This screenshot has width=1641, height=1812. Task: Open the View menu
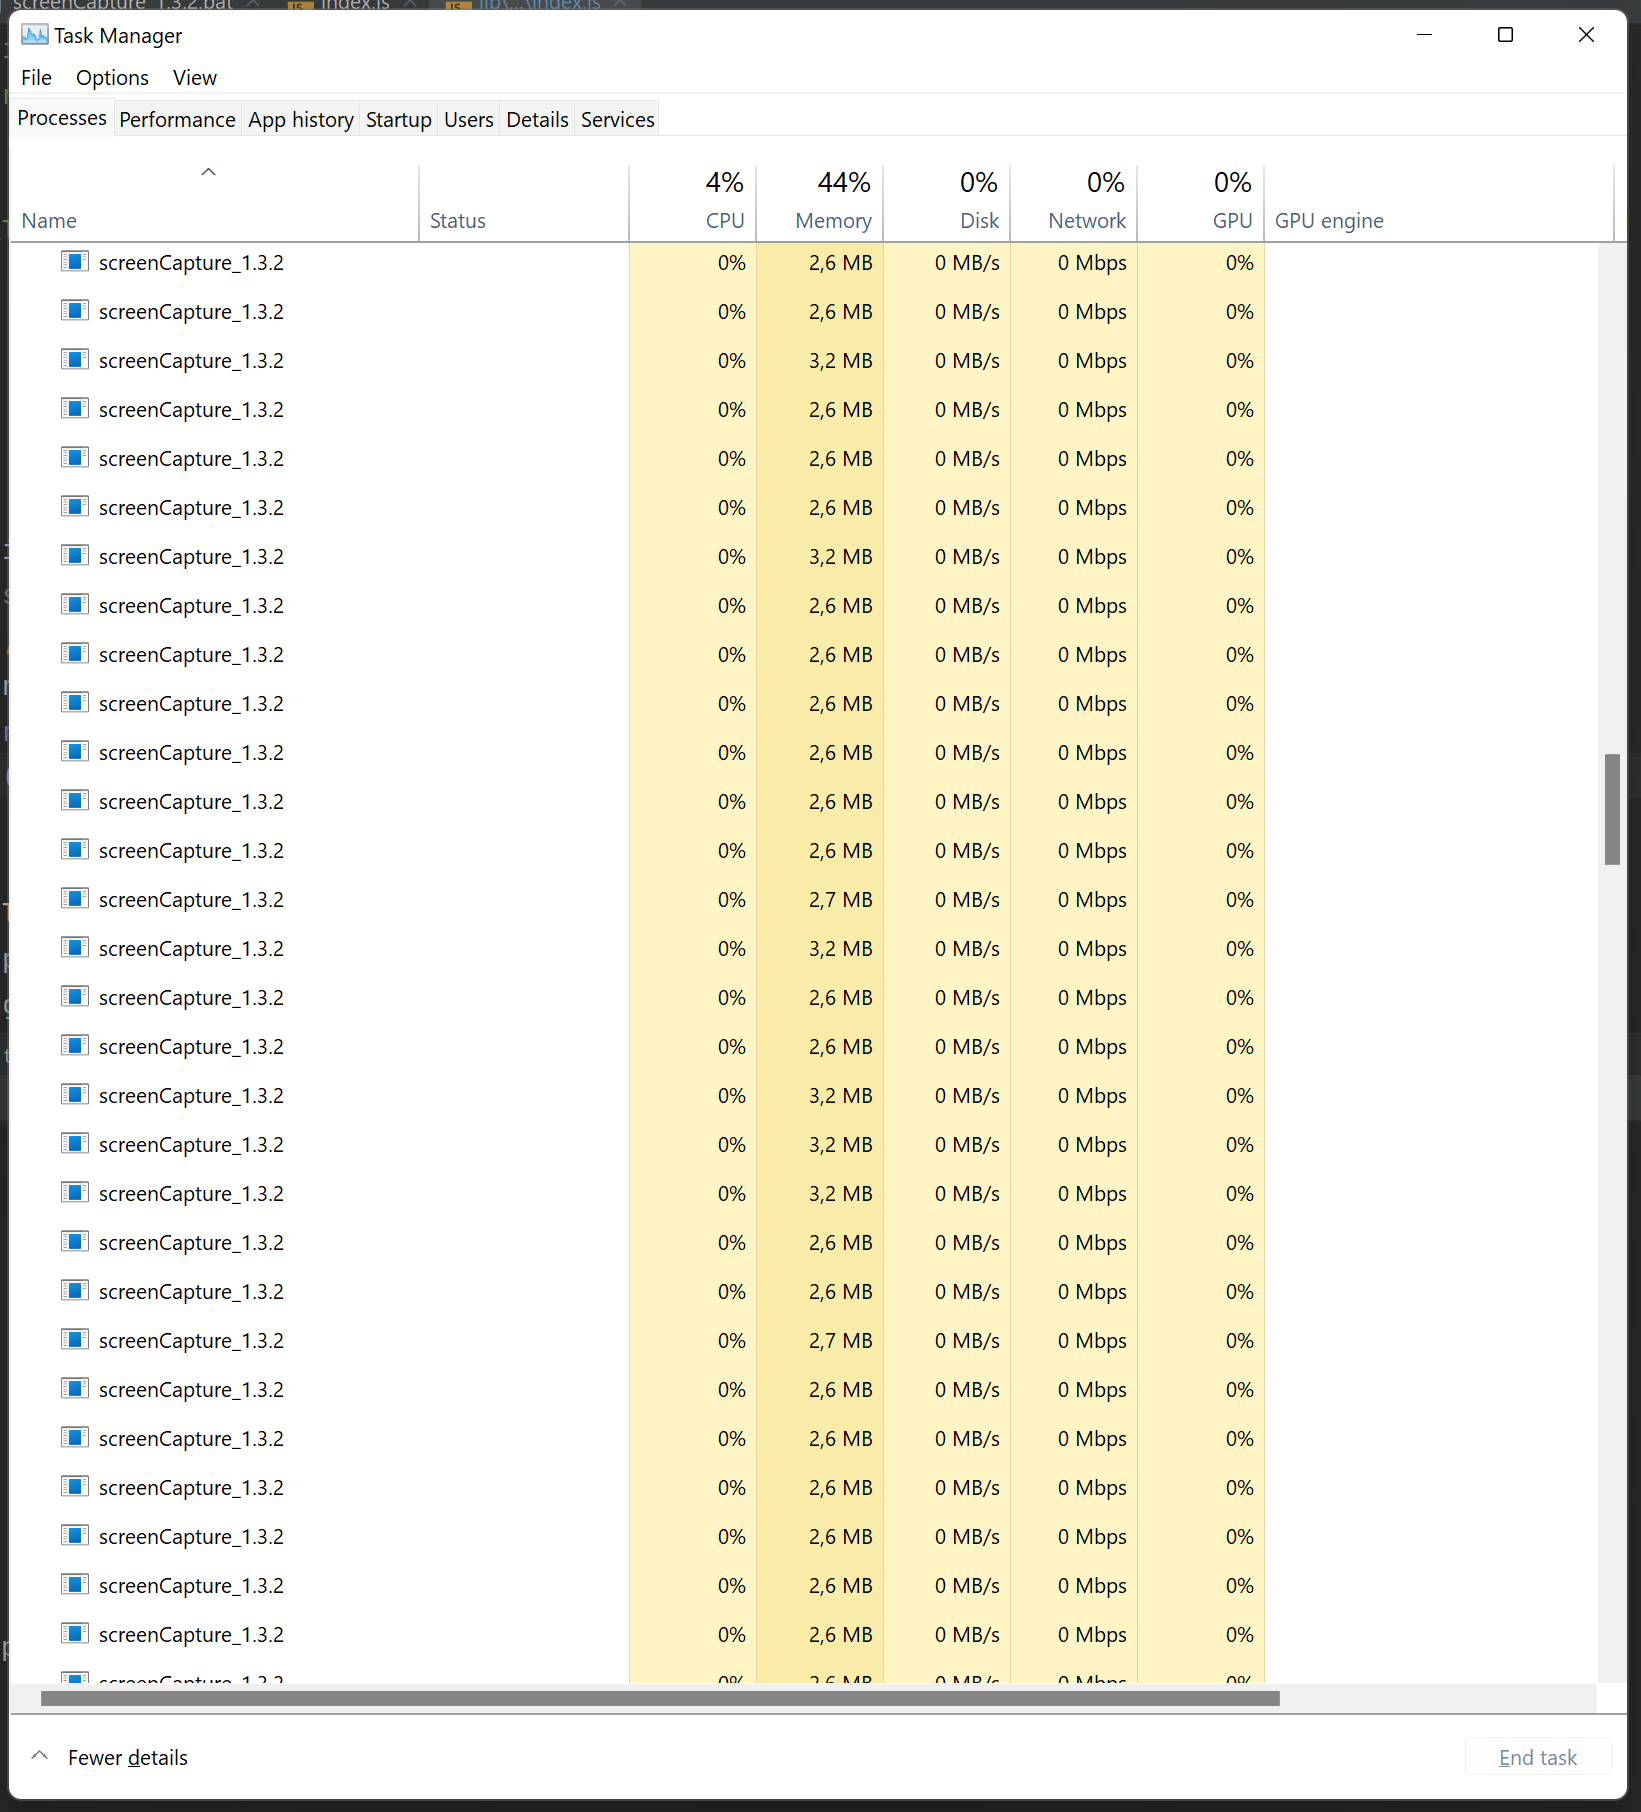193,77
